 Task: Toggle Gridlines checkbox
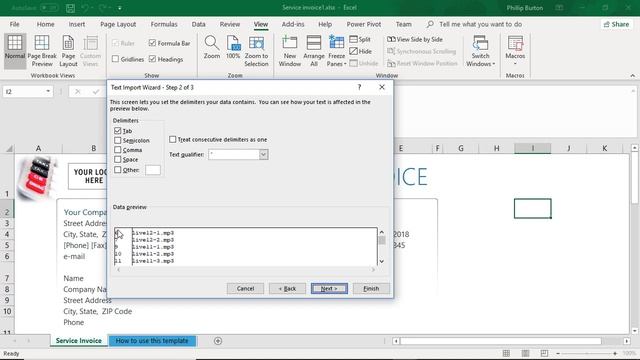pyautogui.click(x=116, y=59)
